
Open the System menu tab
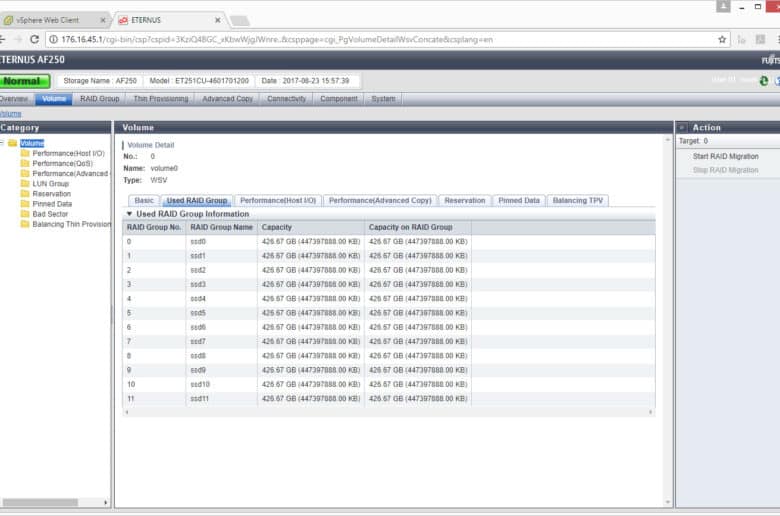(x=383, y=99)
